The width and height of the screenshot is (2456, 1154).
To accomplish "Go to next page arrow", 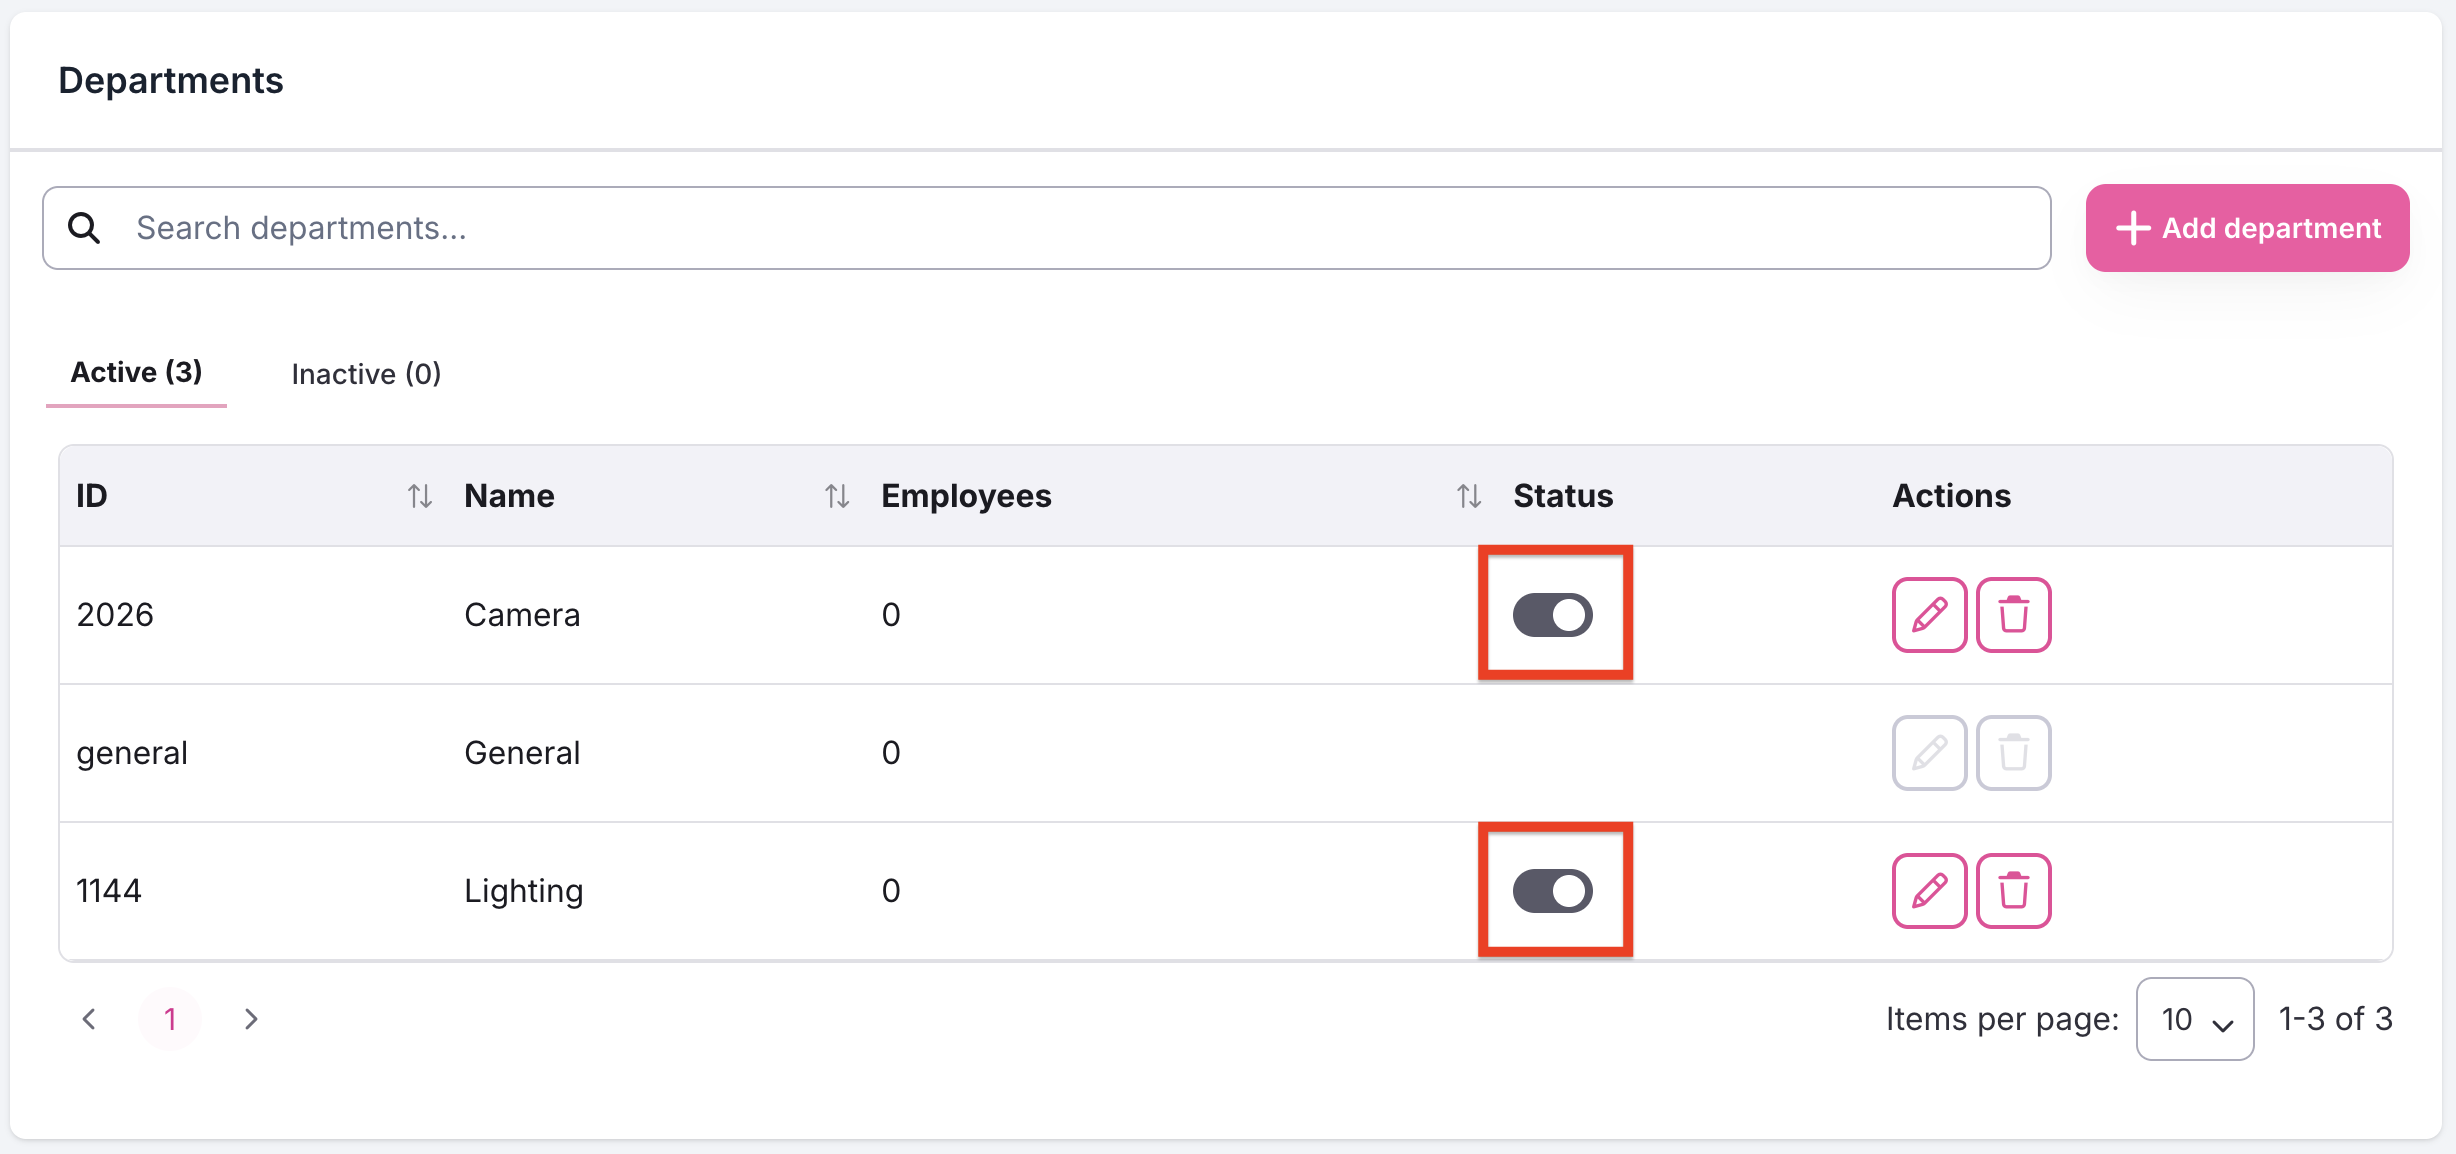I will click(x=251, y=1019).
